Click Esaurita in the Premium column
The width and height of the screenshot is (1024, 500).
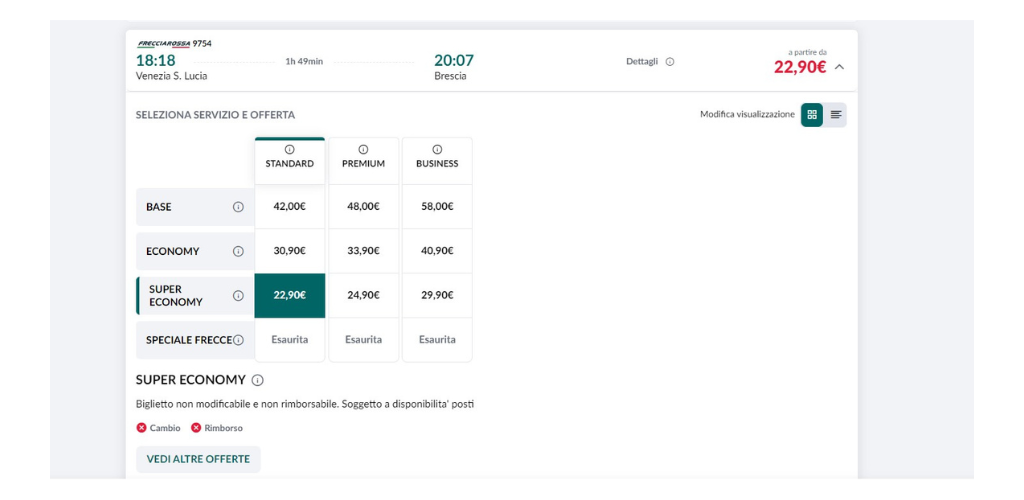click(363, 340)
